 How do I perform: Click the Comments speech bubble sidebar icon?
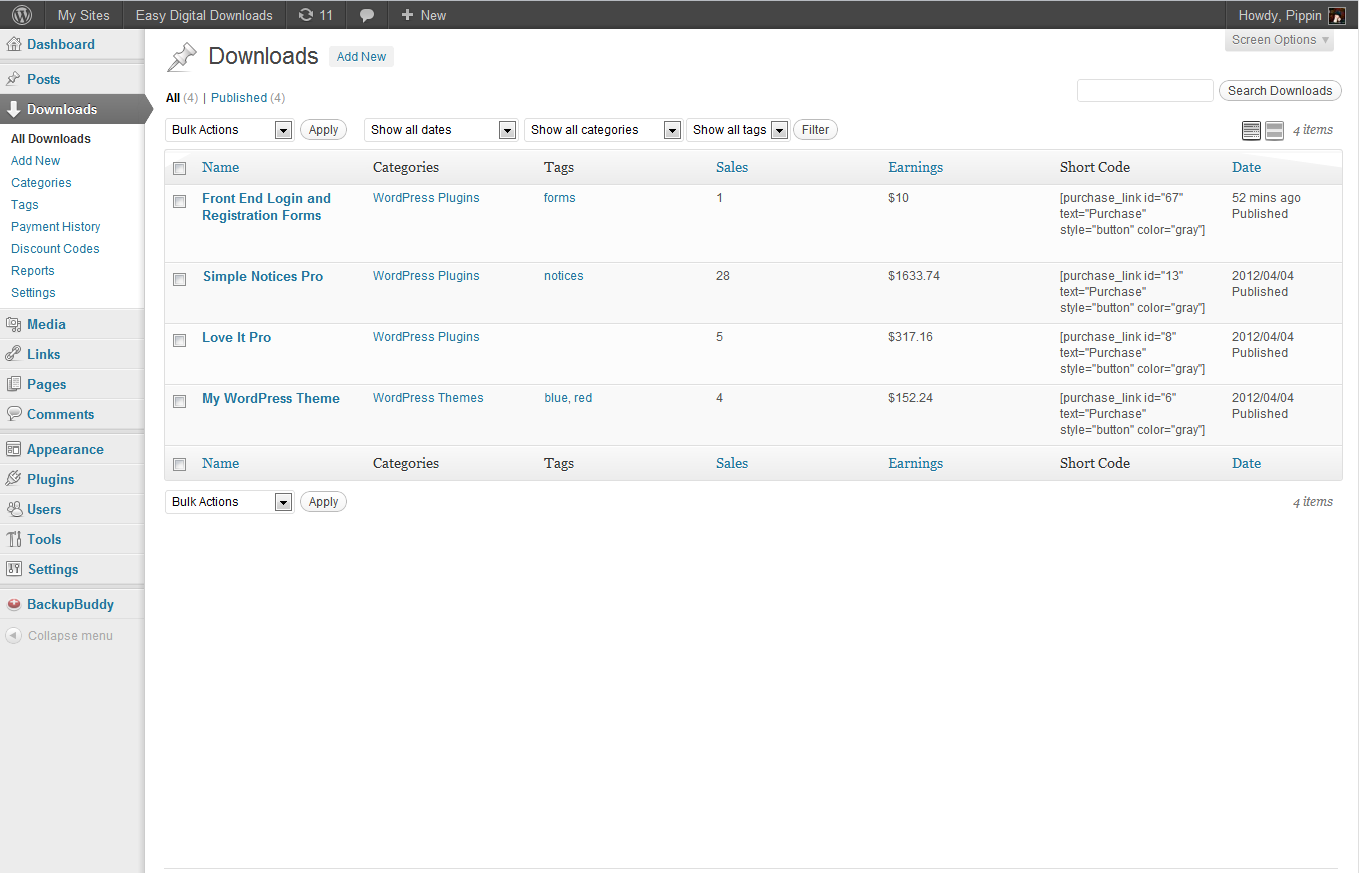tap(13, 414)
